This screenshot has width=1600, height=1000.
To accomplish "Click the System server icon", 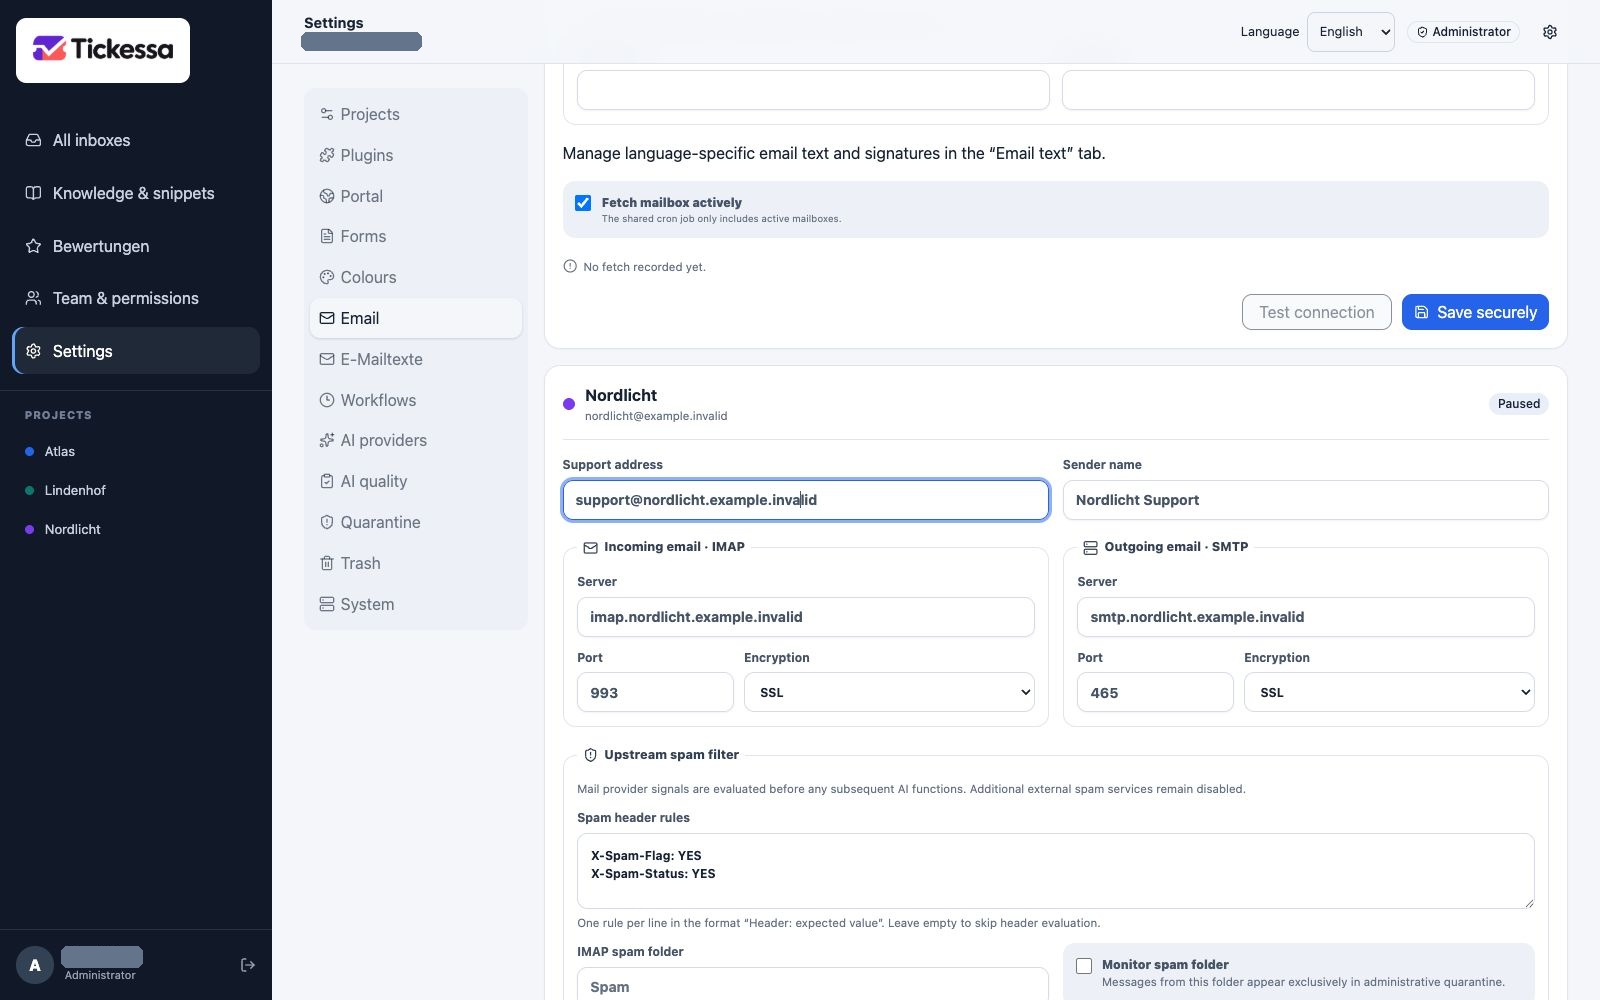I will [327, 604].
